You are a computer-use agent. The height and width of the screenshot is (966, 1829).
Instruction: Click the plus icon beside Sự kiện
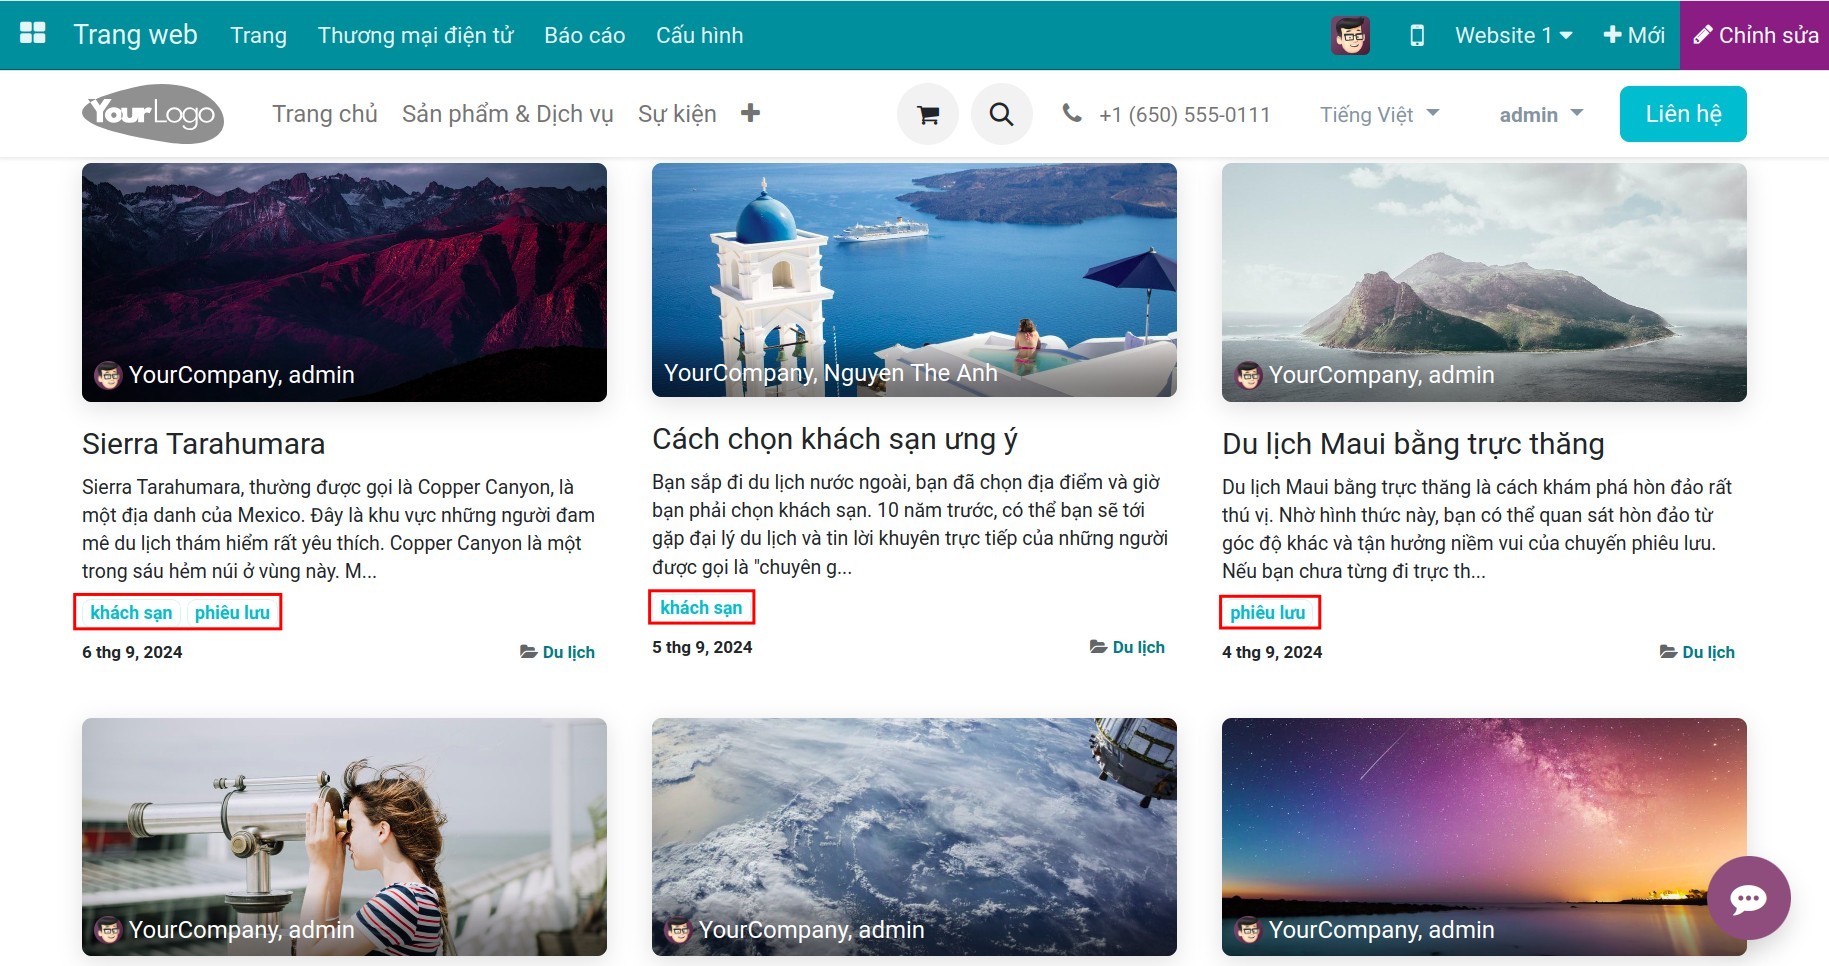pos(750,114)
